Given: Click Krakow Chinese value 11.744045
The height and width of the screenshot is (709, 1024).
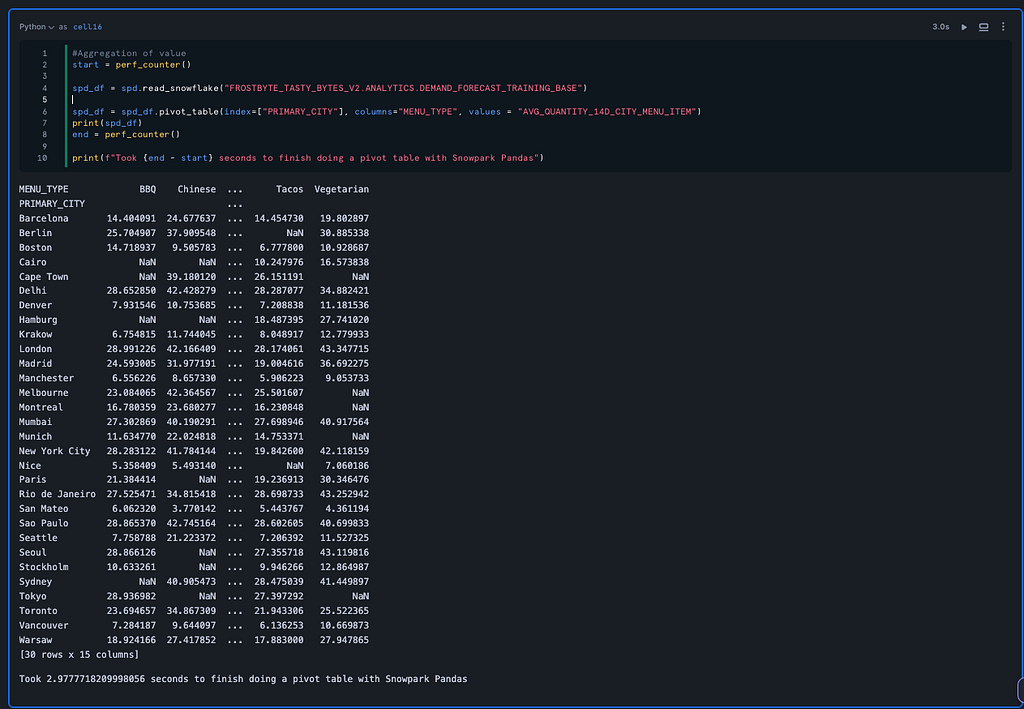Looking at the screenshot, I should [x=191, y=334].
